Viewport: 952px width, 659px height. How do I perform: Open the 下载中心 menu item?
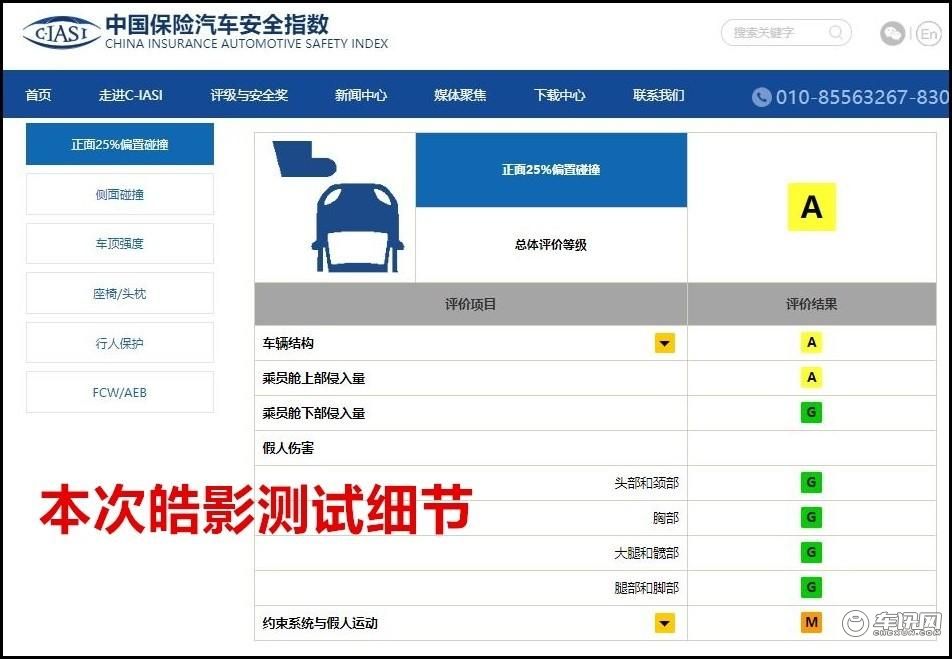coord(559,95)
